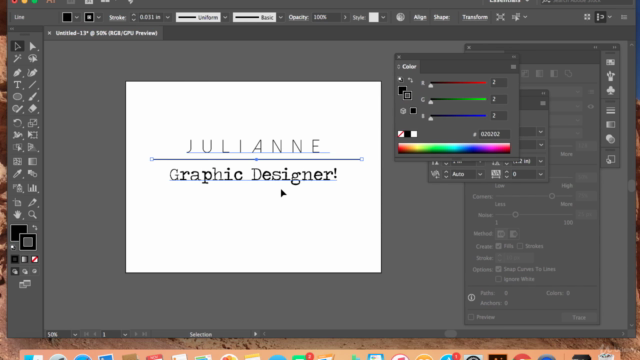The width and height of the screenshot is (640, 360).
Task: Set Gradient mode in toolbar
Action: [24, 259]
